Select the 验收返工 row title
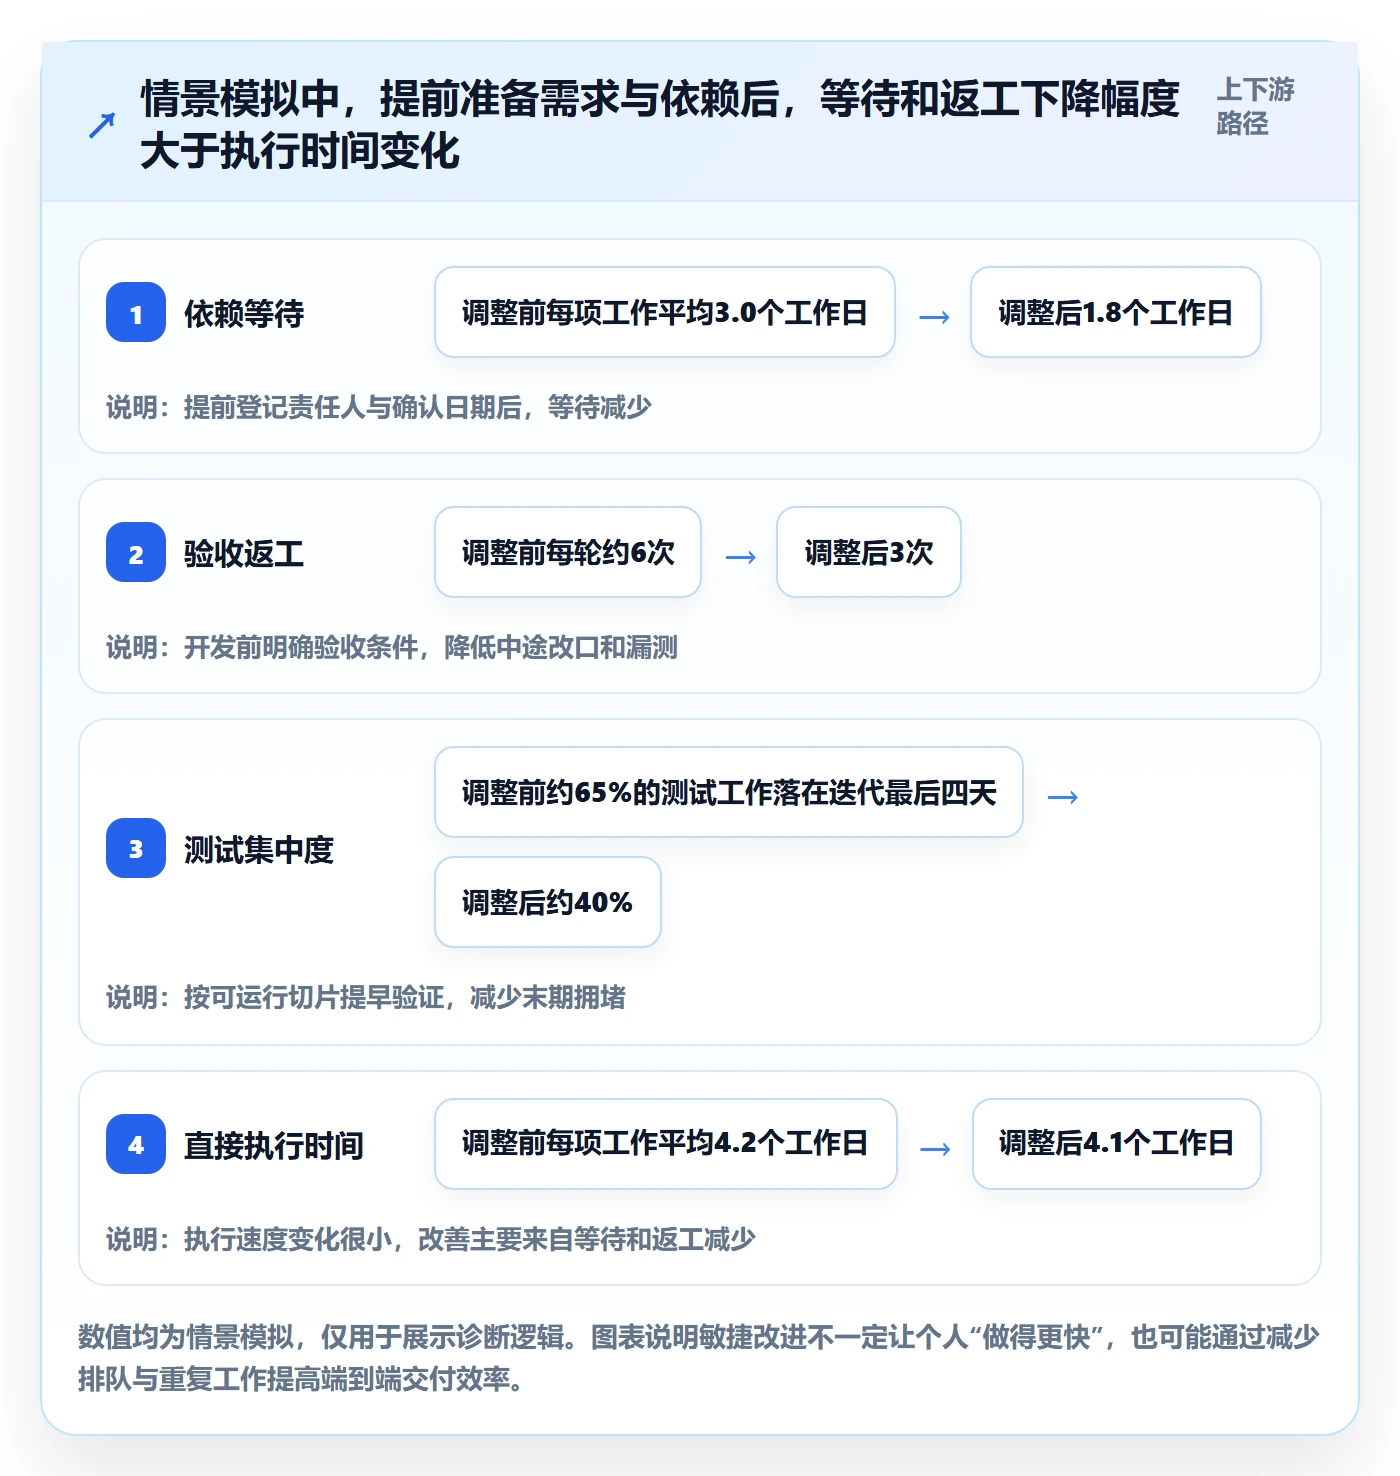Image resolution: width=1400 pixels, height=1476 pixels. 244,553
